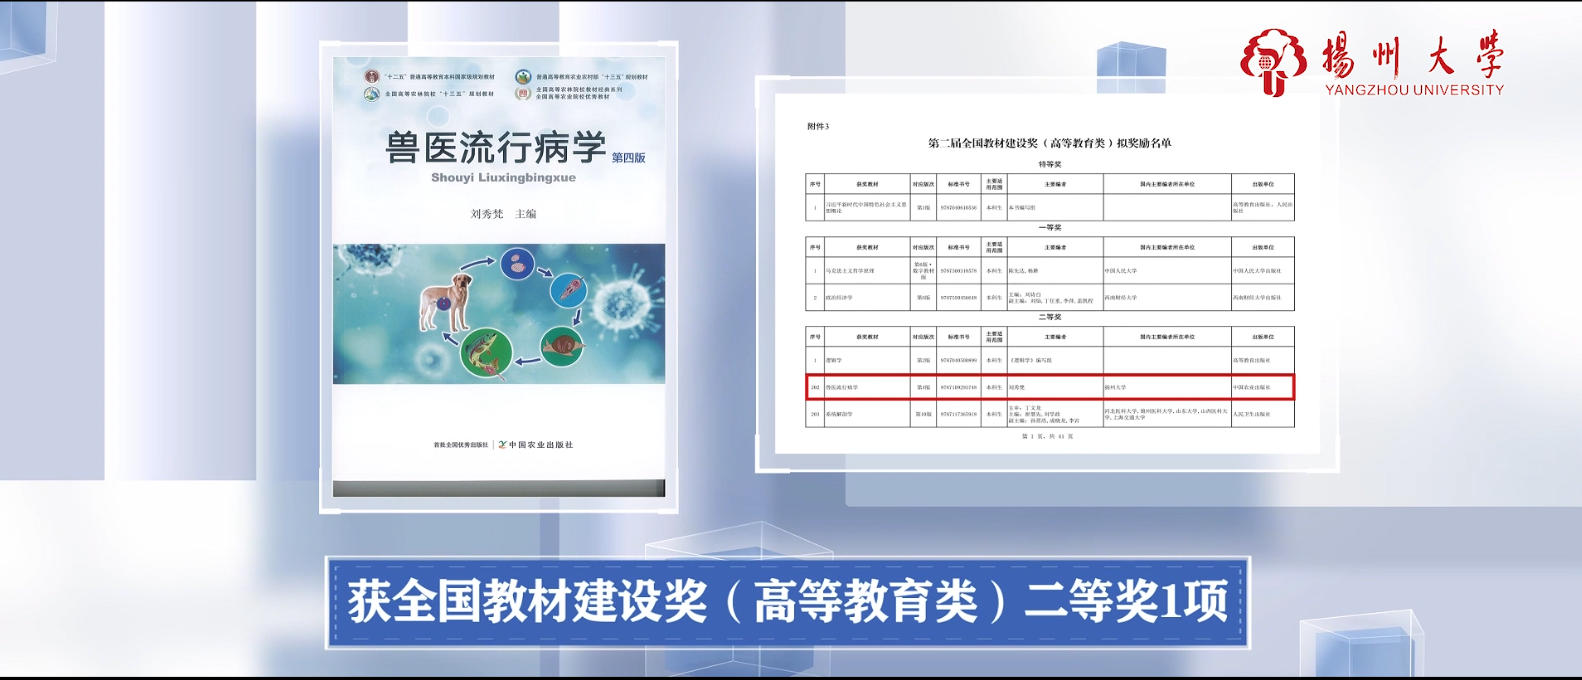This screenshot has height=680, width=1582.
Task: Click the 第四版 edition label on the cover
Action: click(x=629, y=158)
